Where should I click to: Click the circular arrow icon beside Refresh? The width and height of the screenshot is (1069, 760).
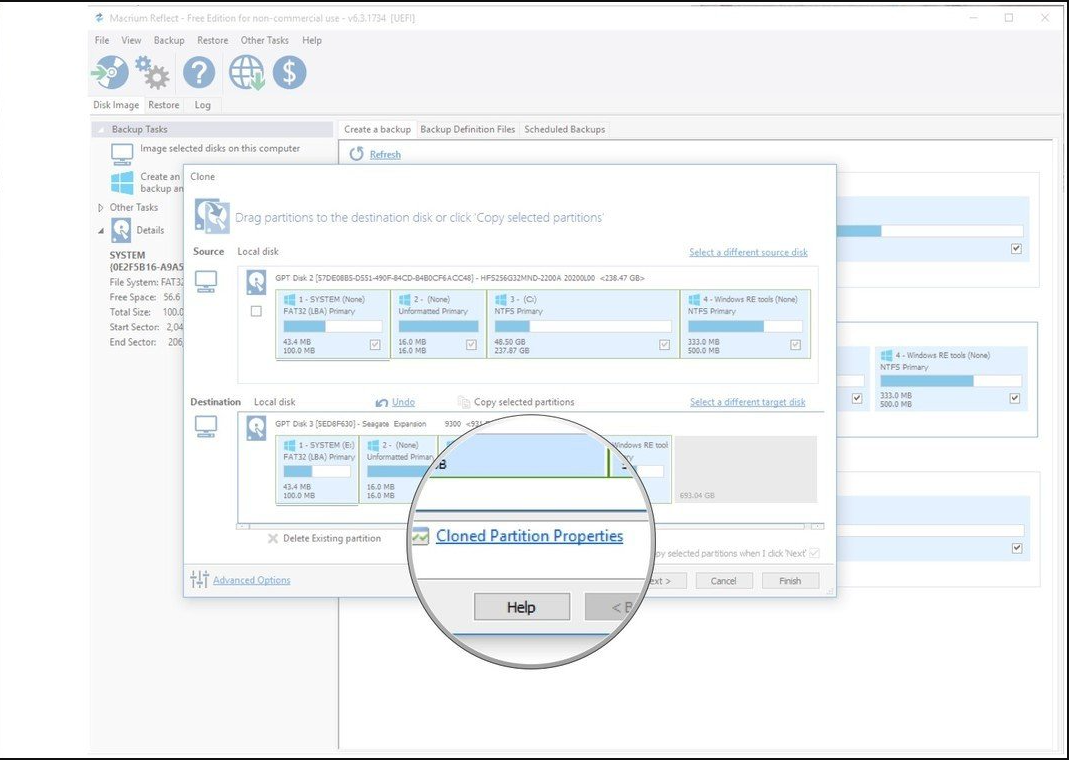pyautogui.click(x=357, y=154)
